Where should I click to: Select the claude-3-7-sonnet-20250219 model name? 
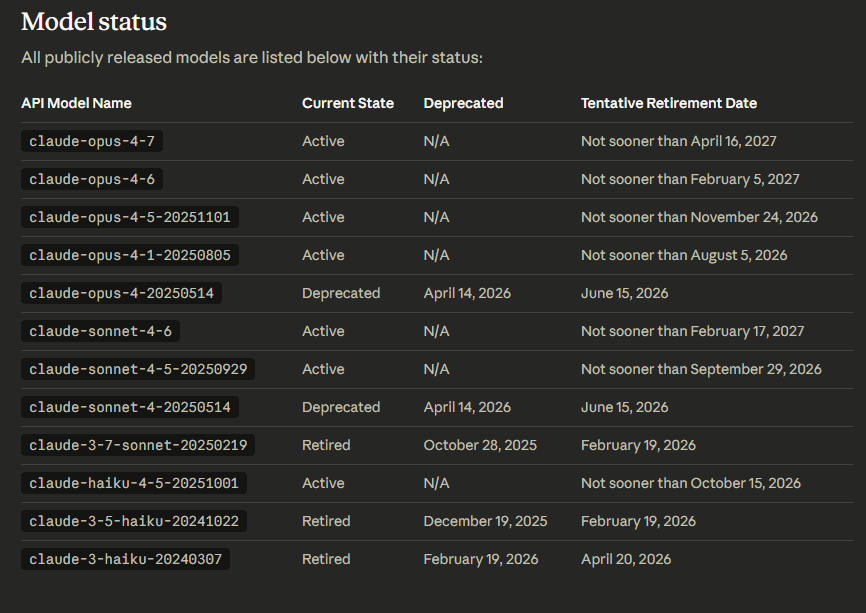(138, 445)
